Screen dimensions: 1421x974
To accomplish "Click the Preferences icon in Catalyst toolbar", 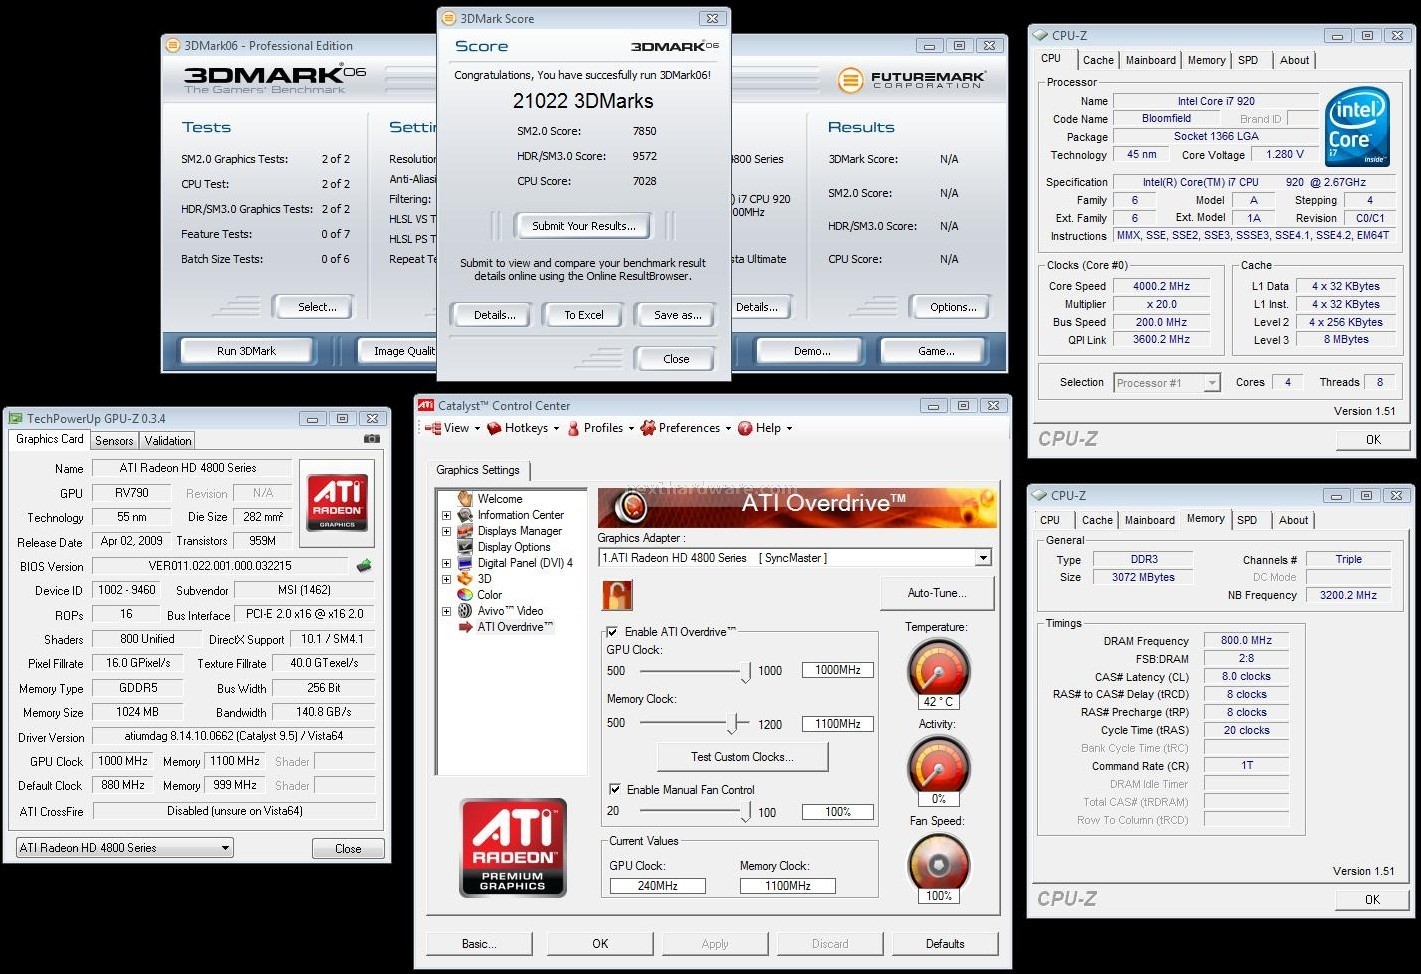I will tap(648, 428).
